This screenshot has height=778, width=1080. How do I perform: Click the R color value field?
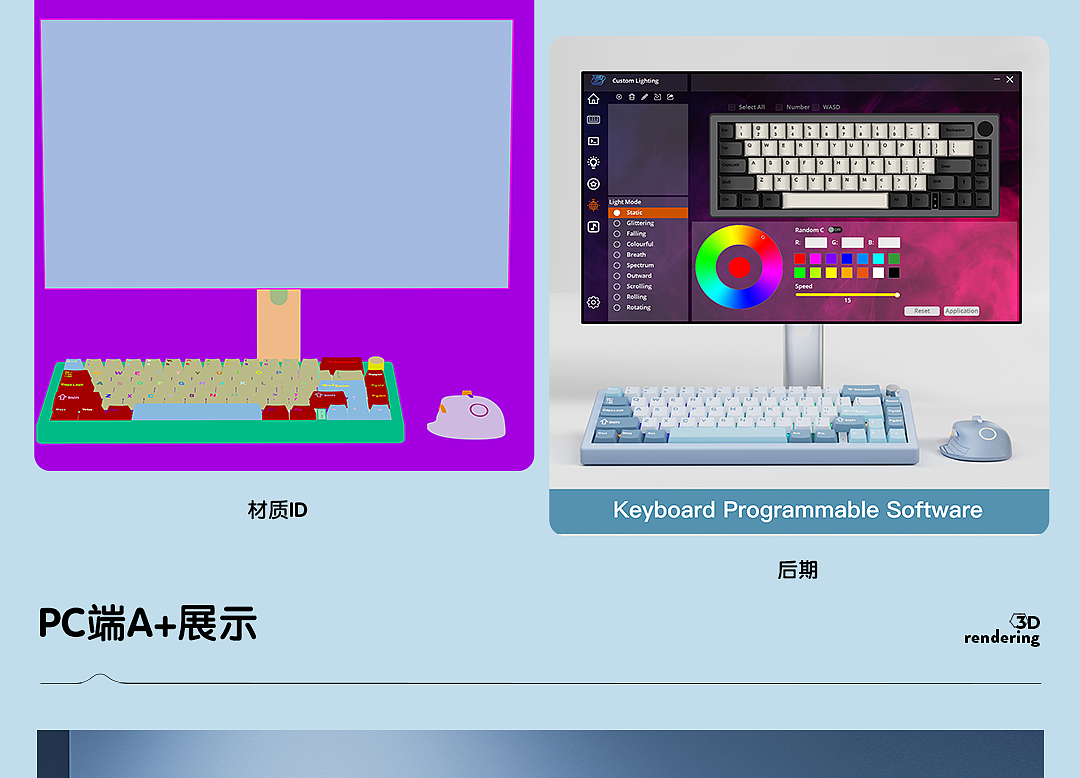[x=816, y=242]
